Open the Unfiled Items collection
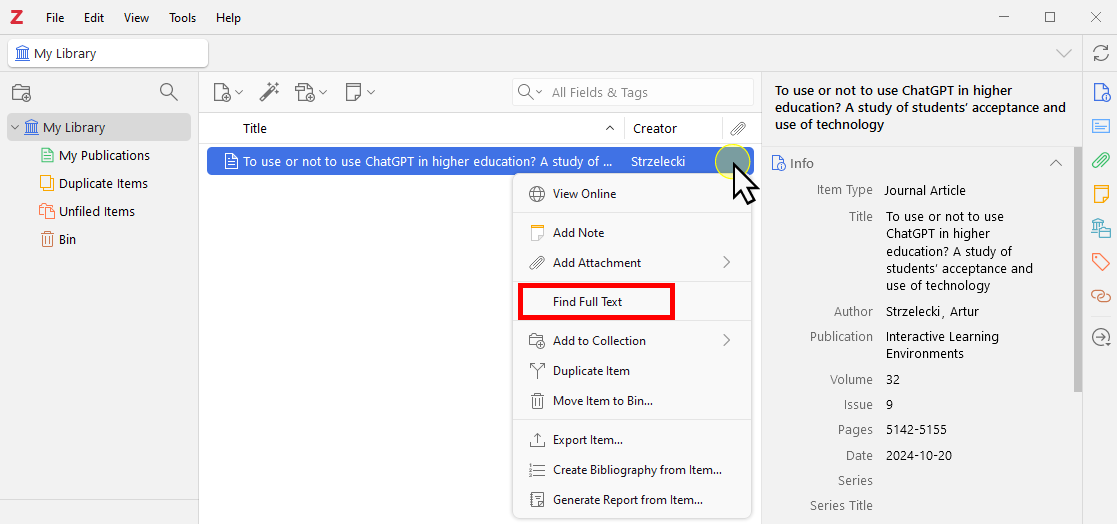1117x524 pixels. pos(96,211)
